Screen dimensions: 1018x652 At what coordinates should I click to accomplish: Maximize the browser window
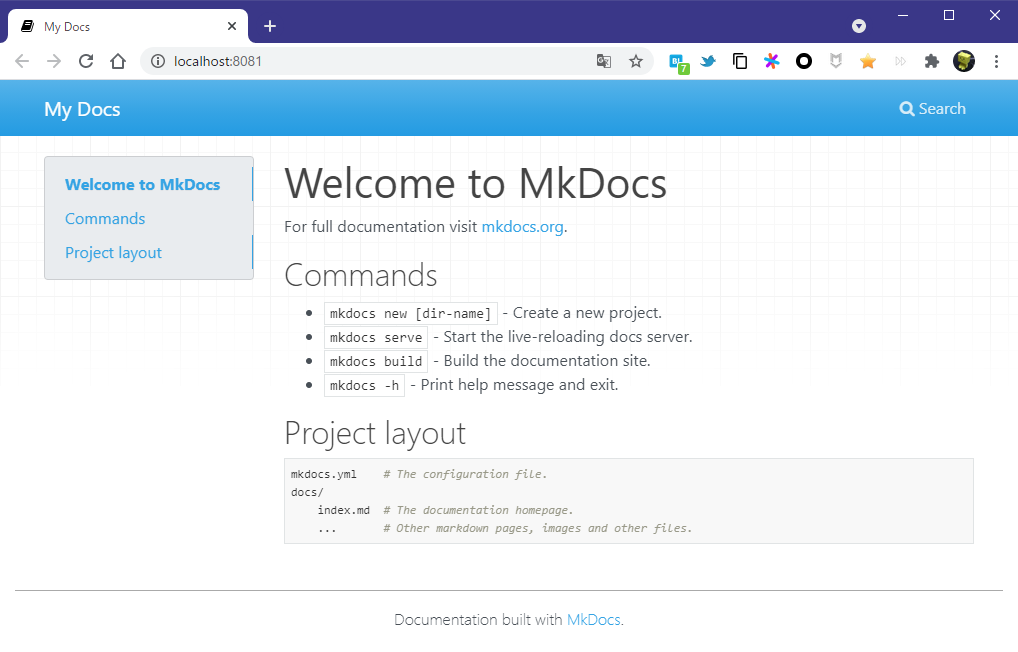pyautogui.click(x=949, y=15)
